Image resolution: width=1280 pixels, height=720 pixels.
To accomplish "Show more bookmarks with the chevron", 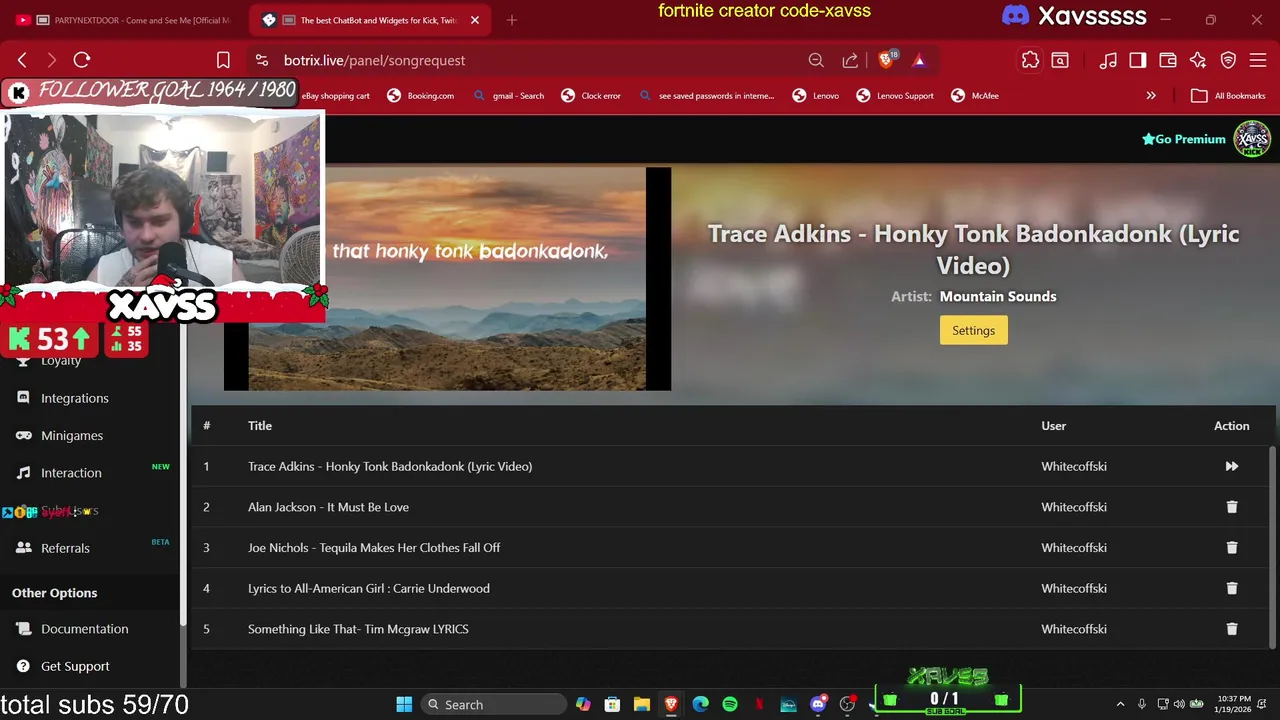I will [x=1151, y=96].
